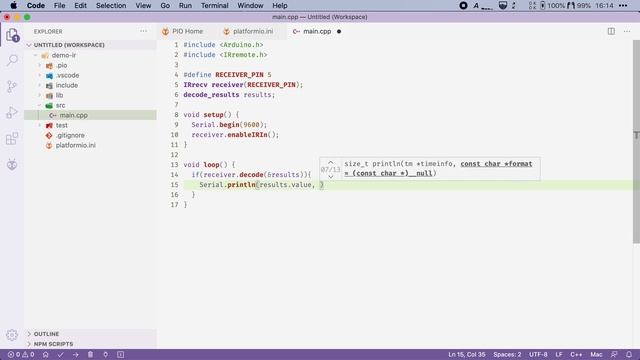Open the Help menu

click(280, 6)
